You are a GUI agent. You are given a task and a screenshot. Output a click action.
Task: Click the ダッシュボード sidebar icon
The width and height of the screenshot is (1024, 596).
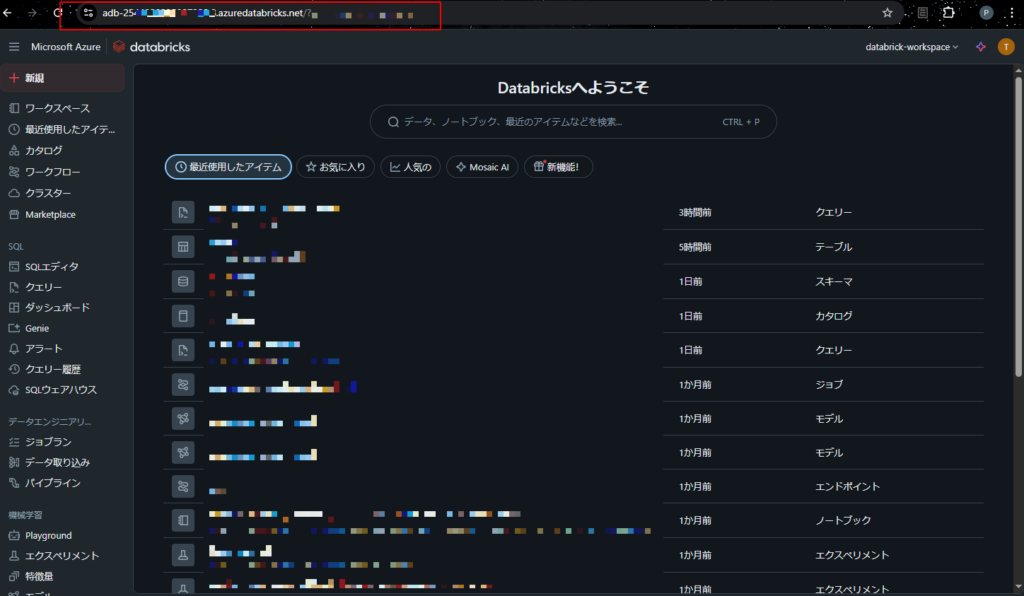coord(14,307)
